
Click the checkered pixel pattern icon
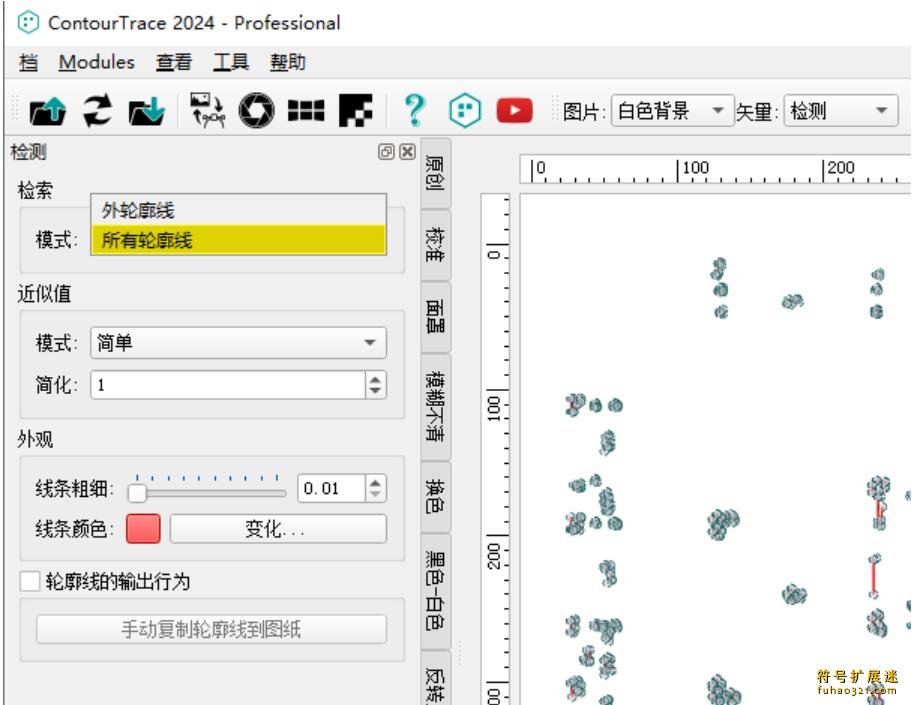point(355,111)
